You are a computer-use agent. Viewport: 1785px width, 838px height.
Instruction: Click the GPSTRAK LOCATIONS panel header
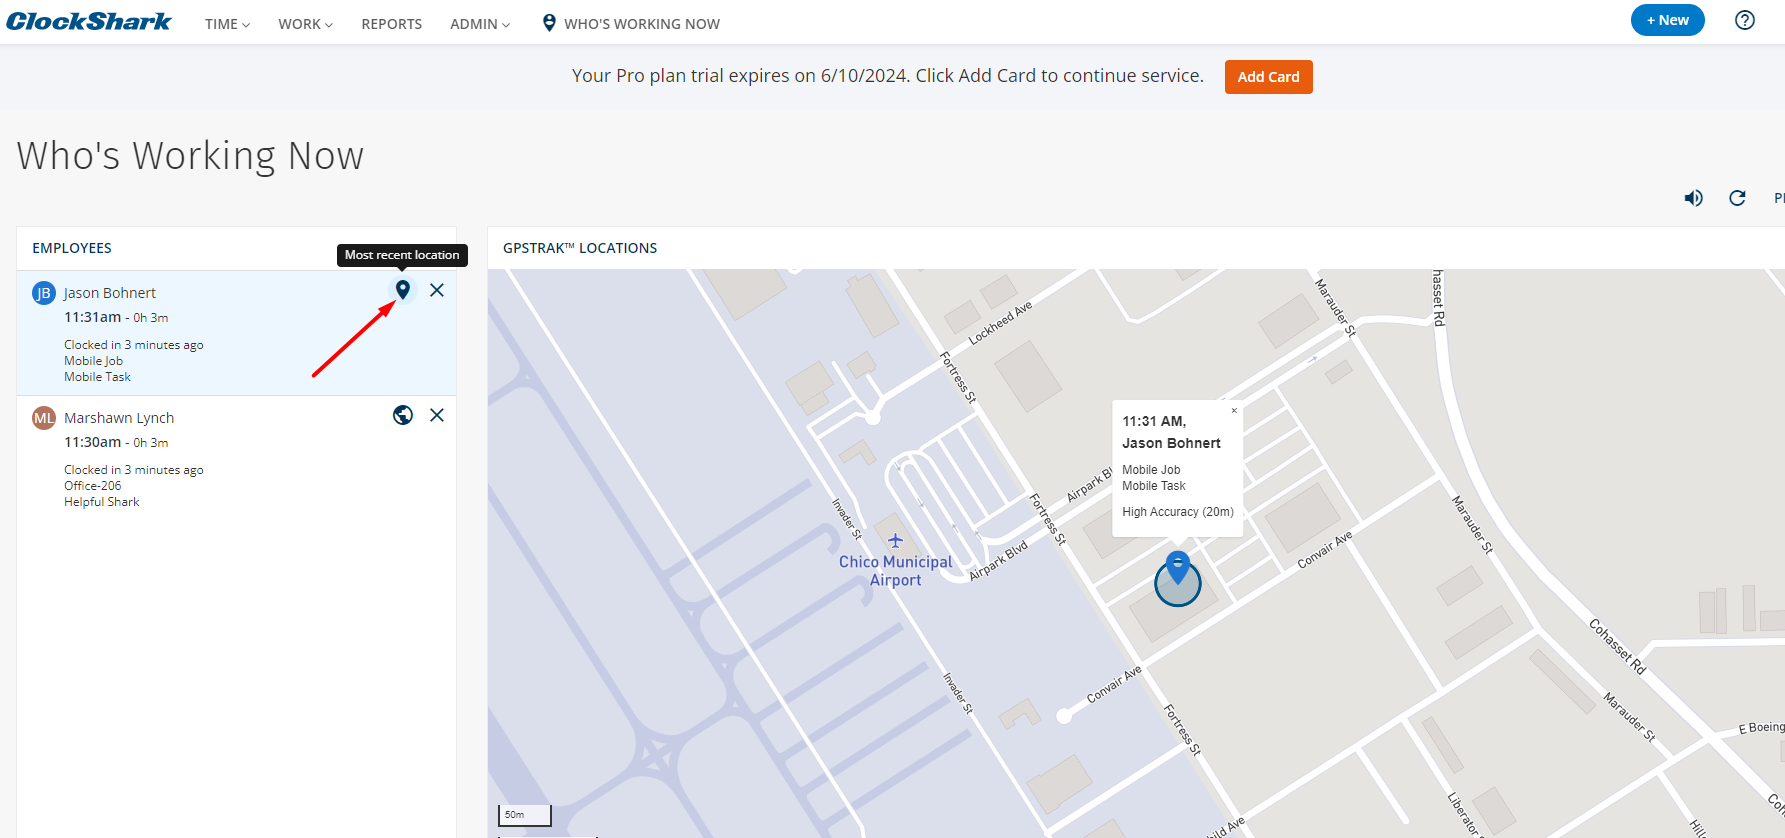tap(580, 248)
